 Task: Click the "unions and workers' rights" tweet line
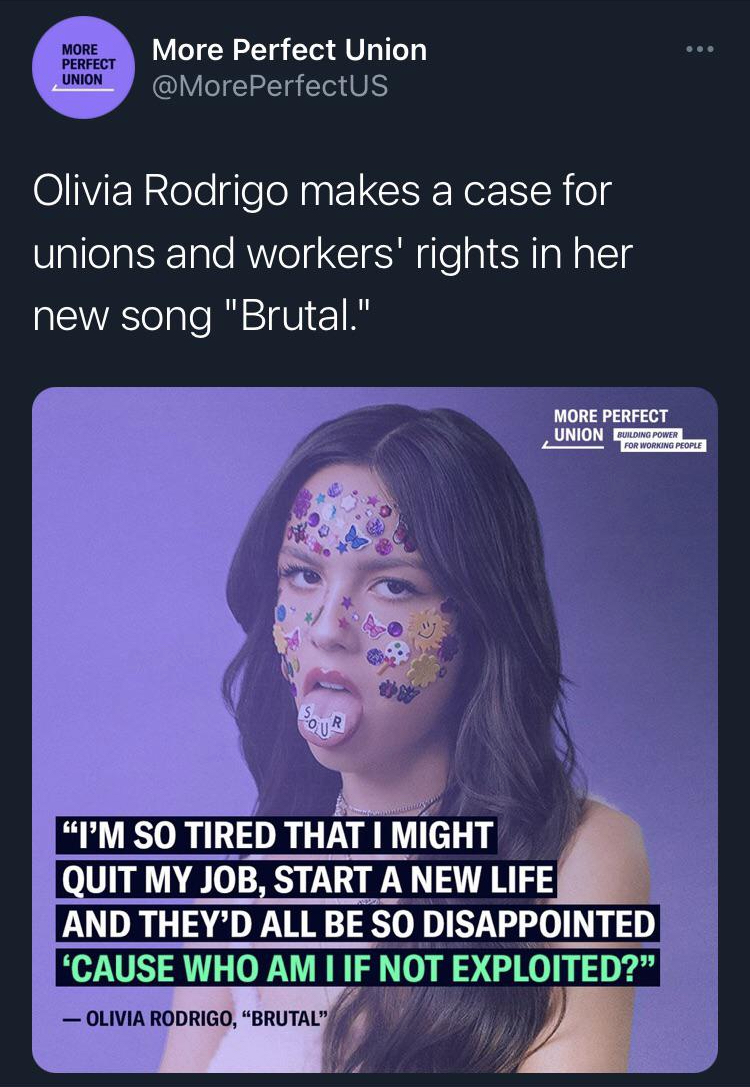coord(332,253)
